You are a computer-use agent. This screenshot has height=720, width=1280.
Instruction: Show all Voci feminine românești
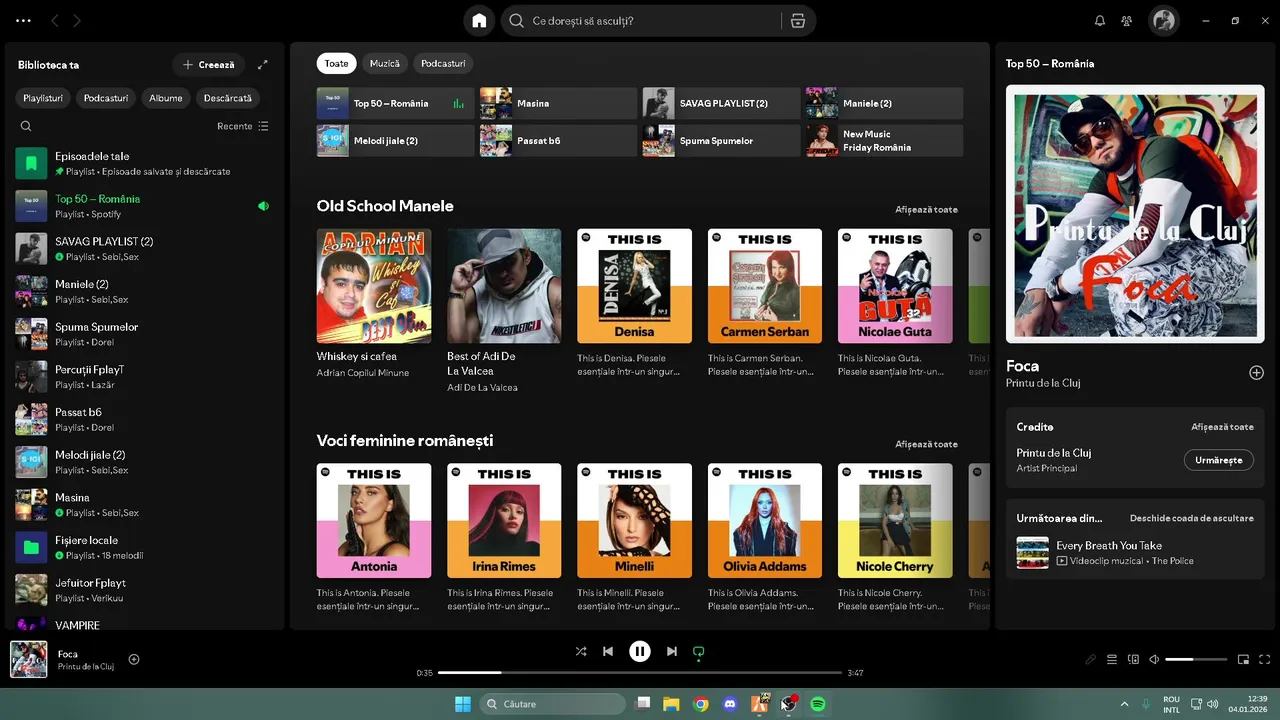click(x=926, y=444)
